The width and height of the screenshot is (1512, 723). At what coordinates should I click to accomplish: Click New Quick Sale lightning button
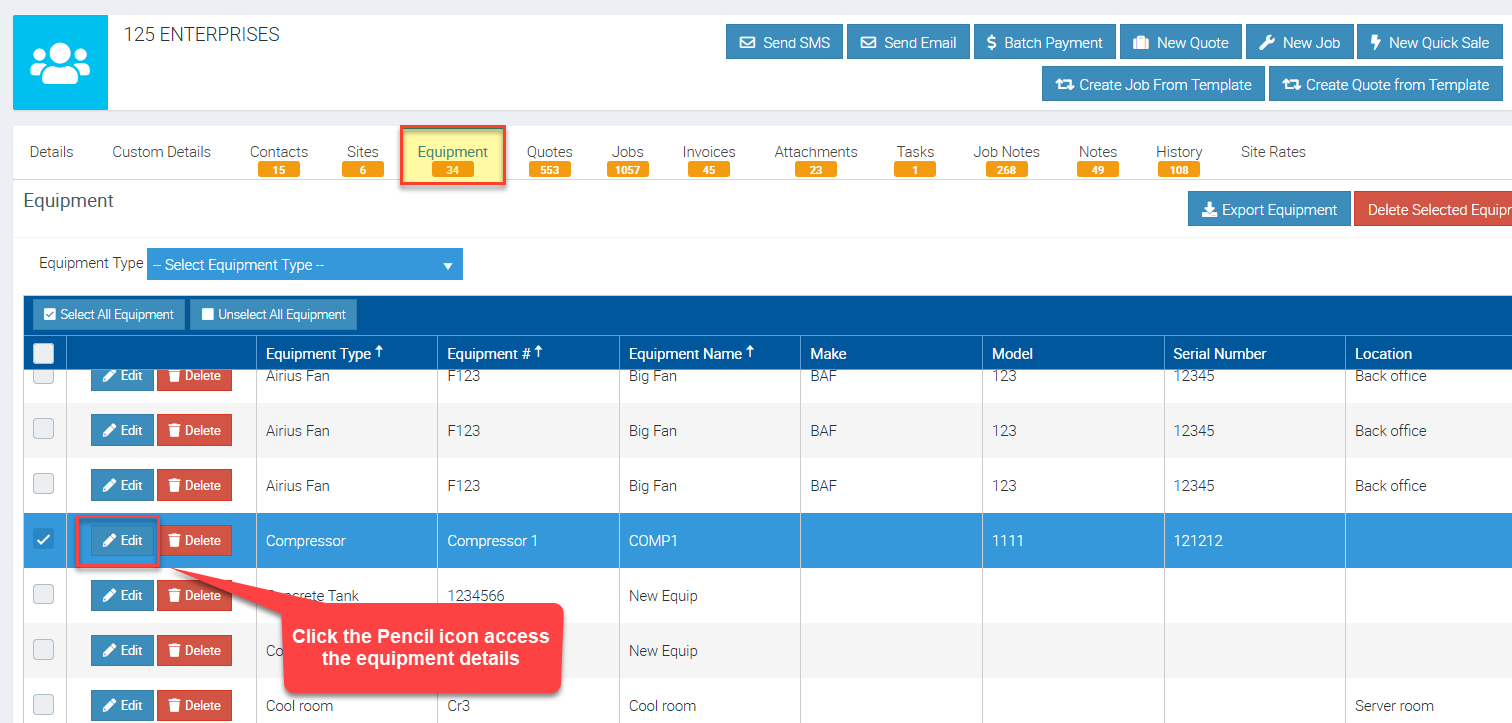(x=1429, y=42)
